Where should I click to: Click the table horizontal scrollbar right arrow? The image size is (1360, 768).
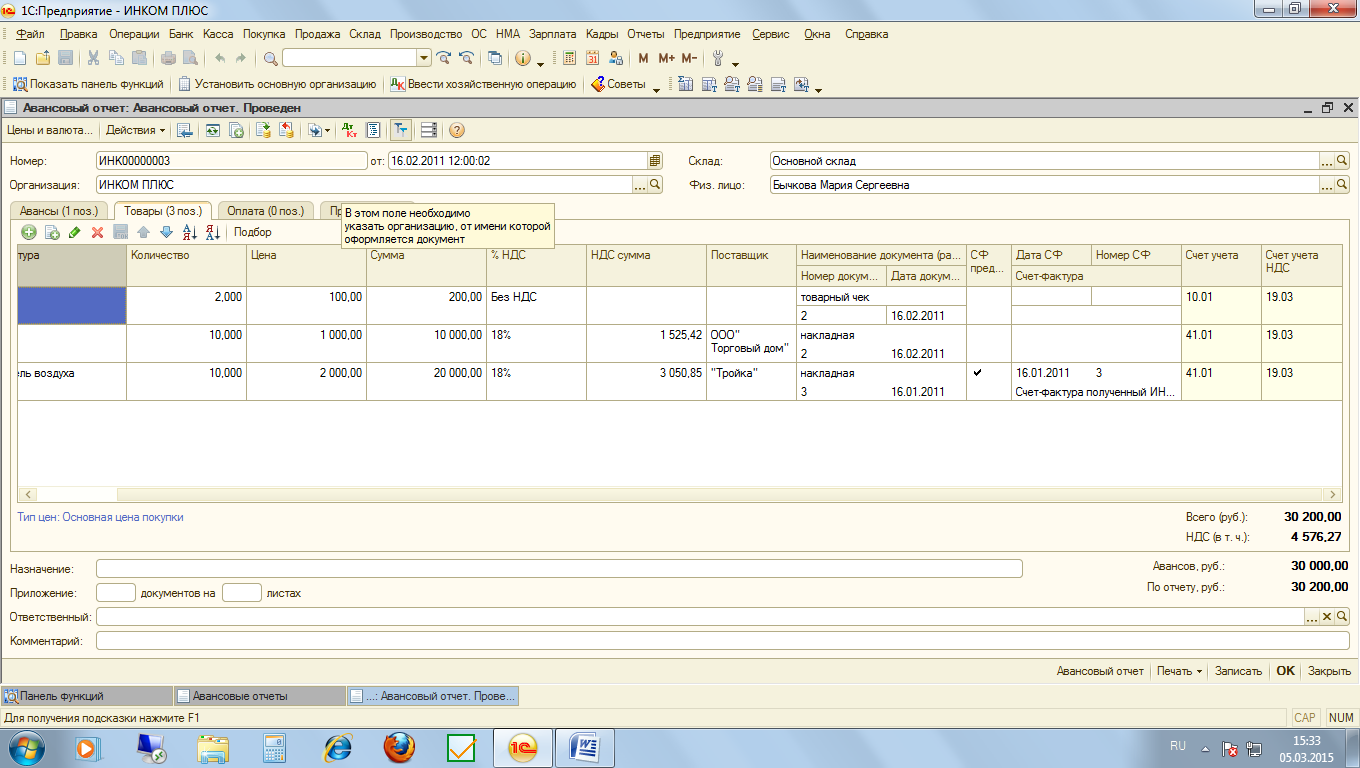[1333, 495]
